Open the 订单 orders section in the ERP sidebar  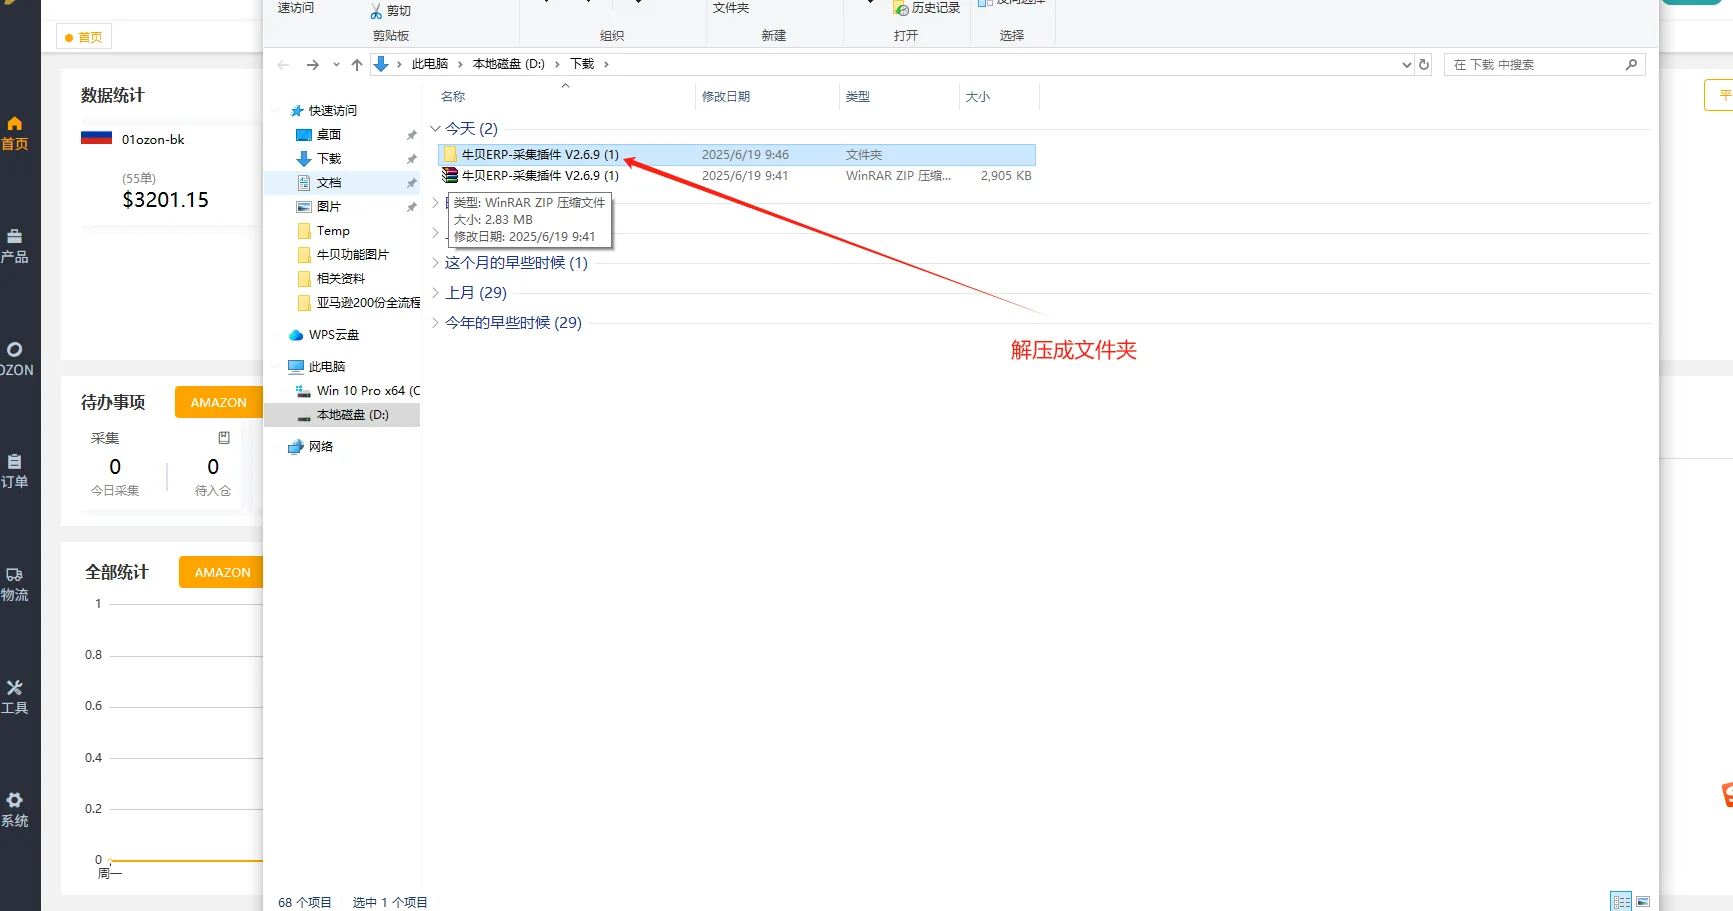(14, 471)
